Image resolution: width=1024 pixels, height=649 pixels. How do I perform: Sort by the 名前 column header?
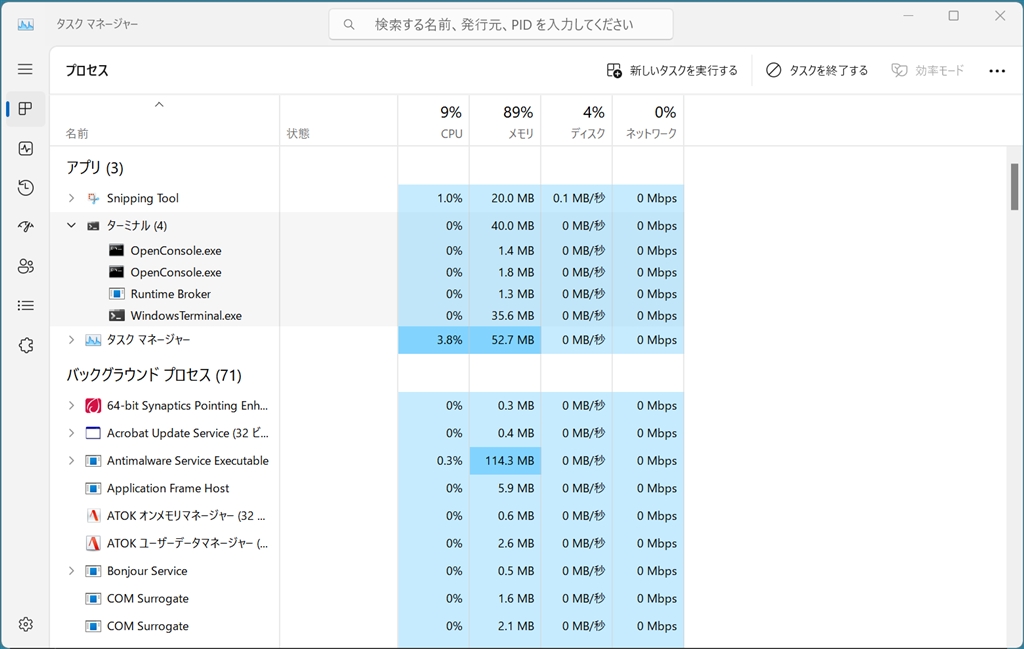[165, 121]
